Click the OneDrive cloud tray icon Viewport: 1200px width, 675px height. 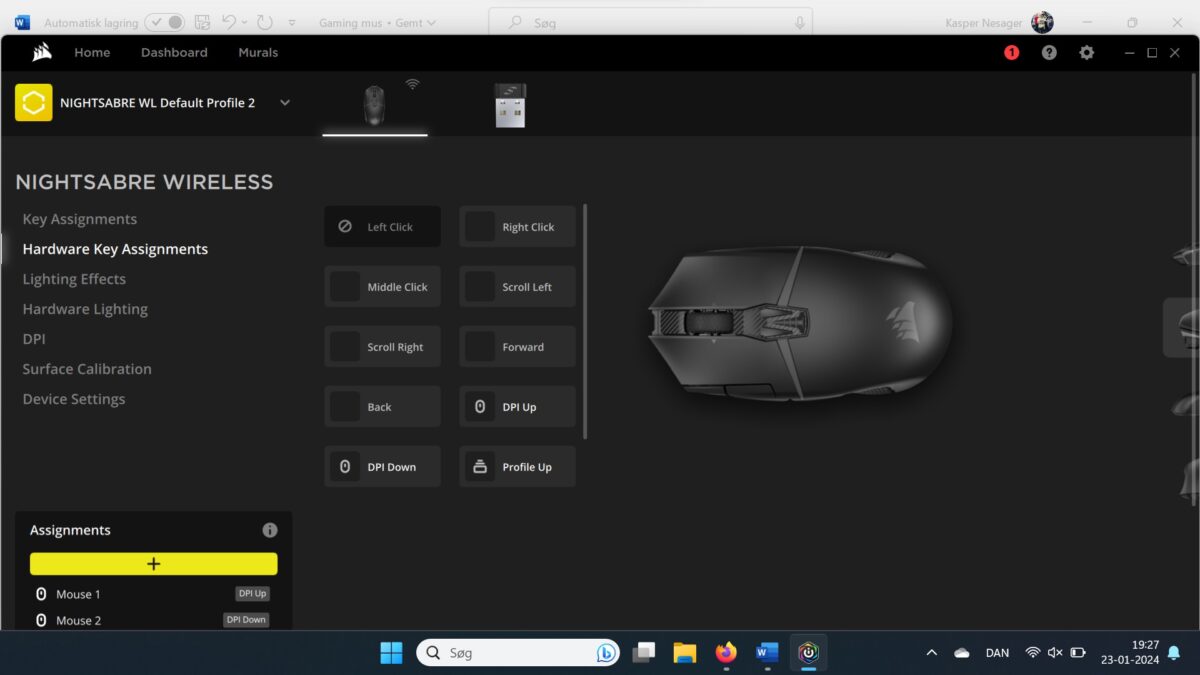coord(962,653)
